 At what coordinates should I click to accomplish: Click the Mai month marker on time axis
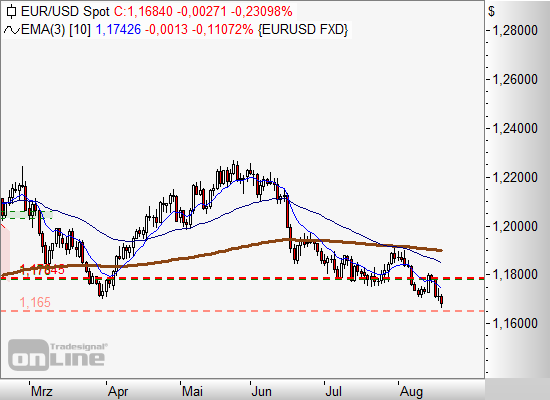(193, 391)
